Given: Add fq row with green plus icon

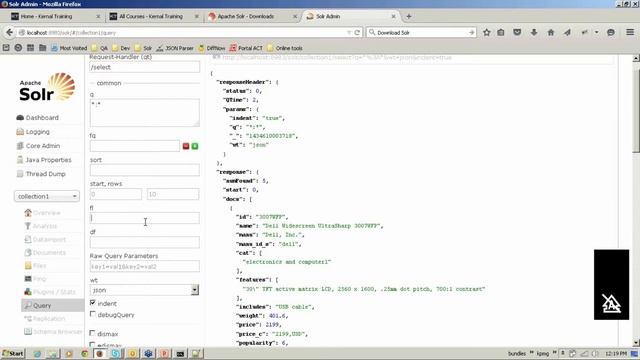Looking at the screenshot, I should click(195, 146).
